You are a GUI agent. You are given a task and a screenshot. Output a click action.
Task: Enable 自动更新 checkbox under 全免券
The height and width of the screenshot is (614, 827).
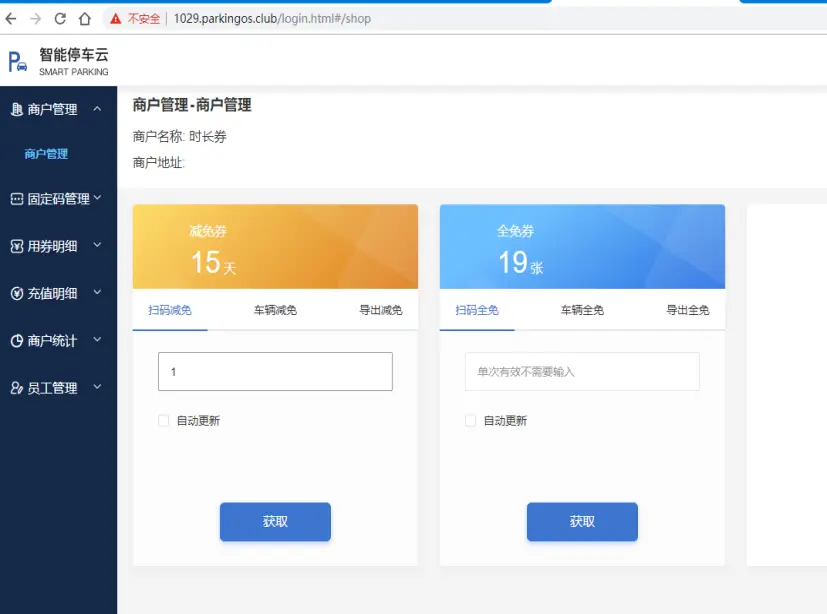[471, 421]
